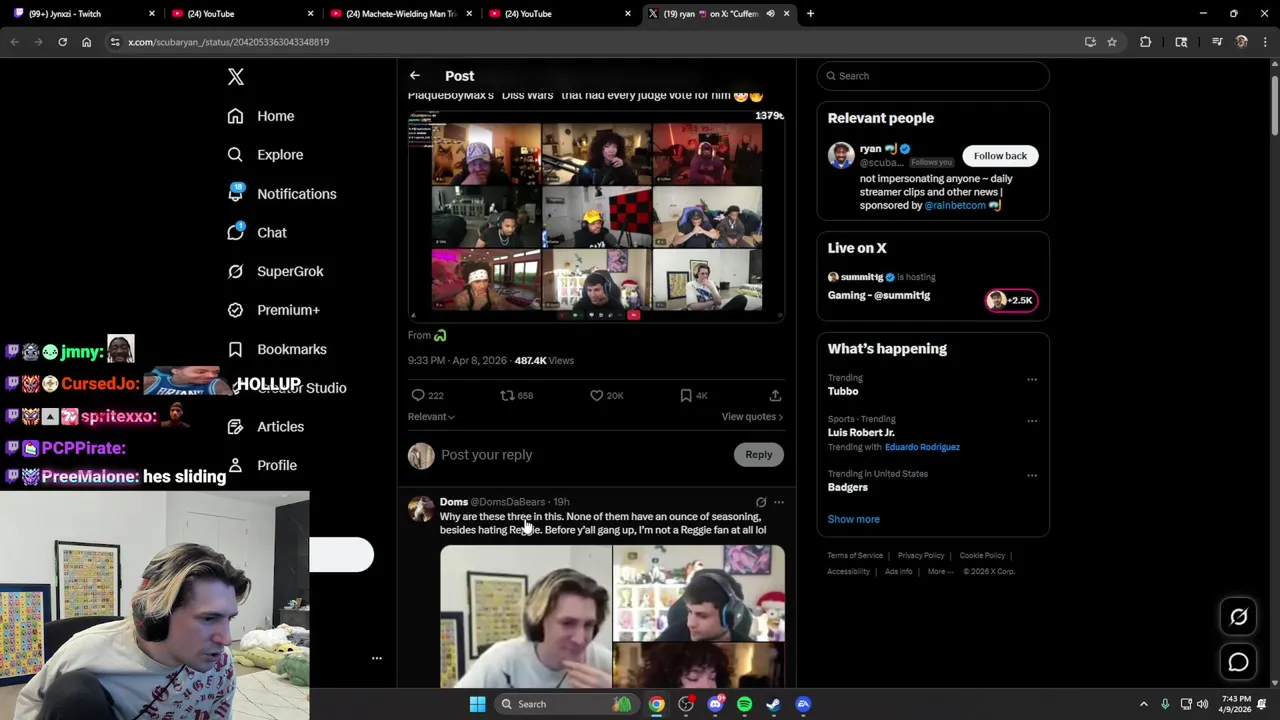Click the Premium+ verified badge icon
This screenshot has width=1280, height=720.
[x=235, y=310]
